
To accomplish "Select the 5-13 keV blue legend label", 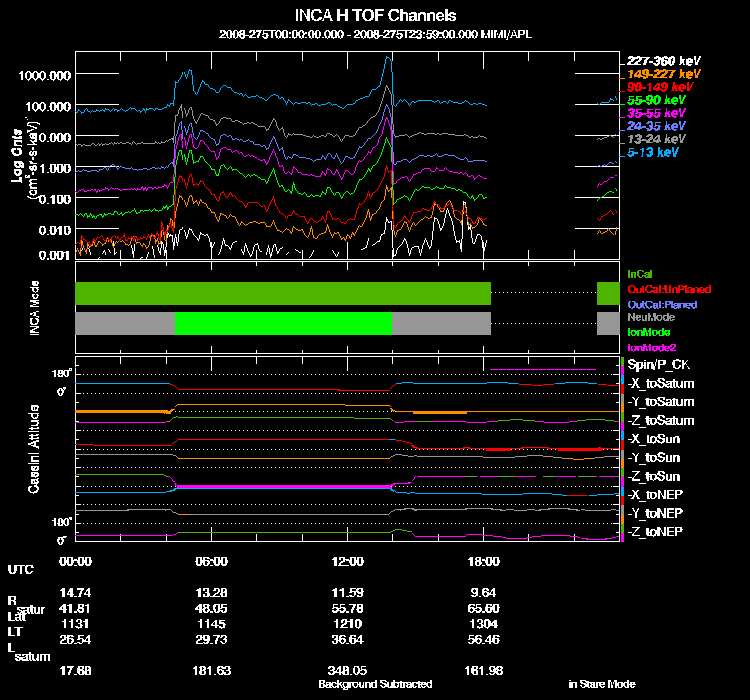I will pyautogui.click(x=652, y=153).
